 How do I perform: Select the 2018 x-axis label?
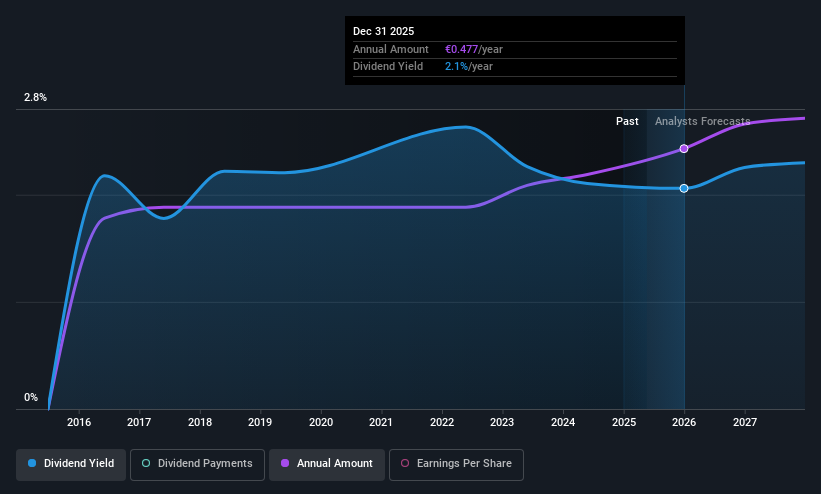[x=200, y=422]
